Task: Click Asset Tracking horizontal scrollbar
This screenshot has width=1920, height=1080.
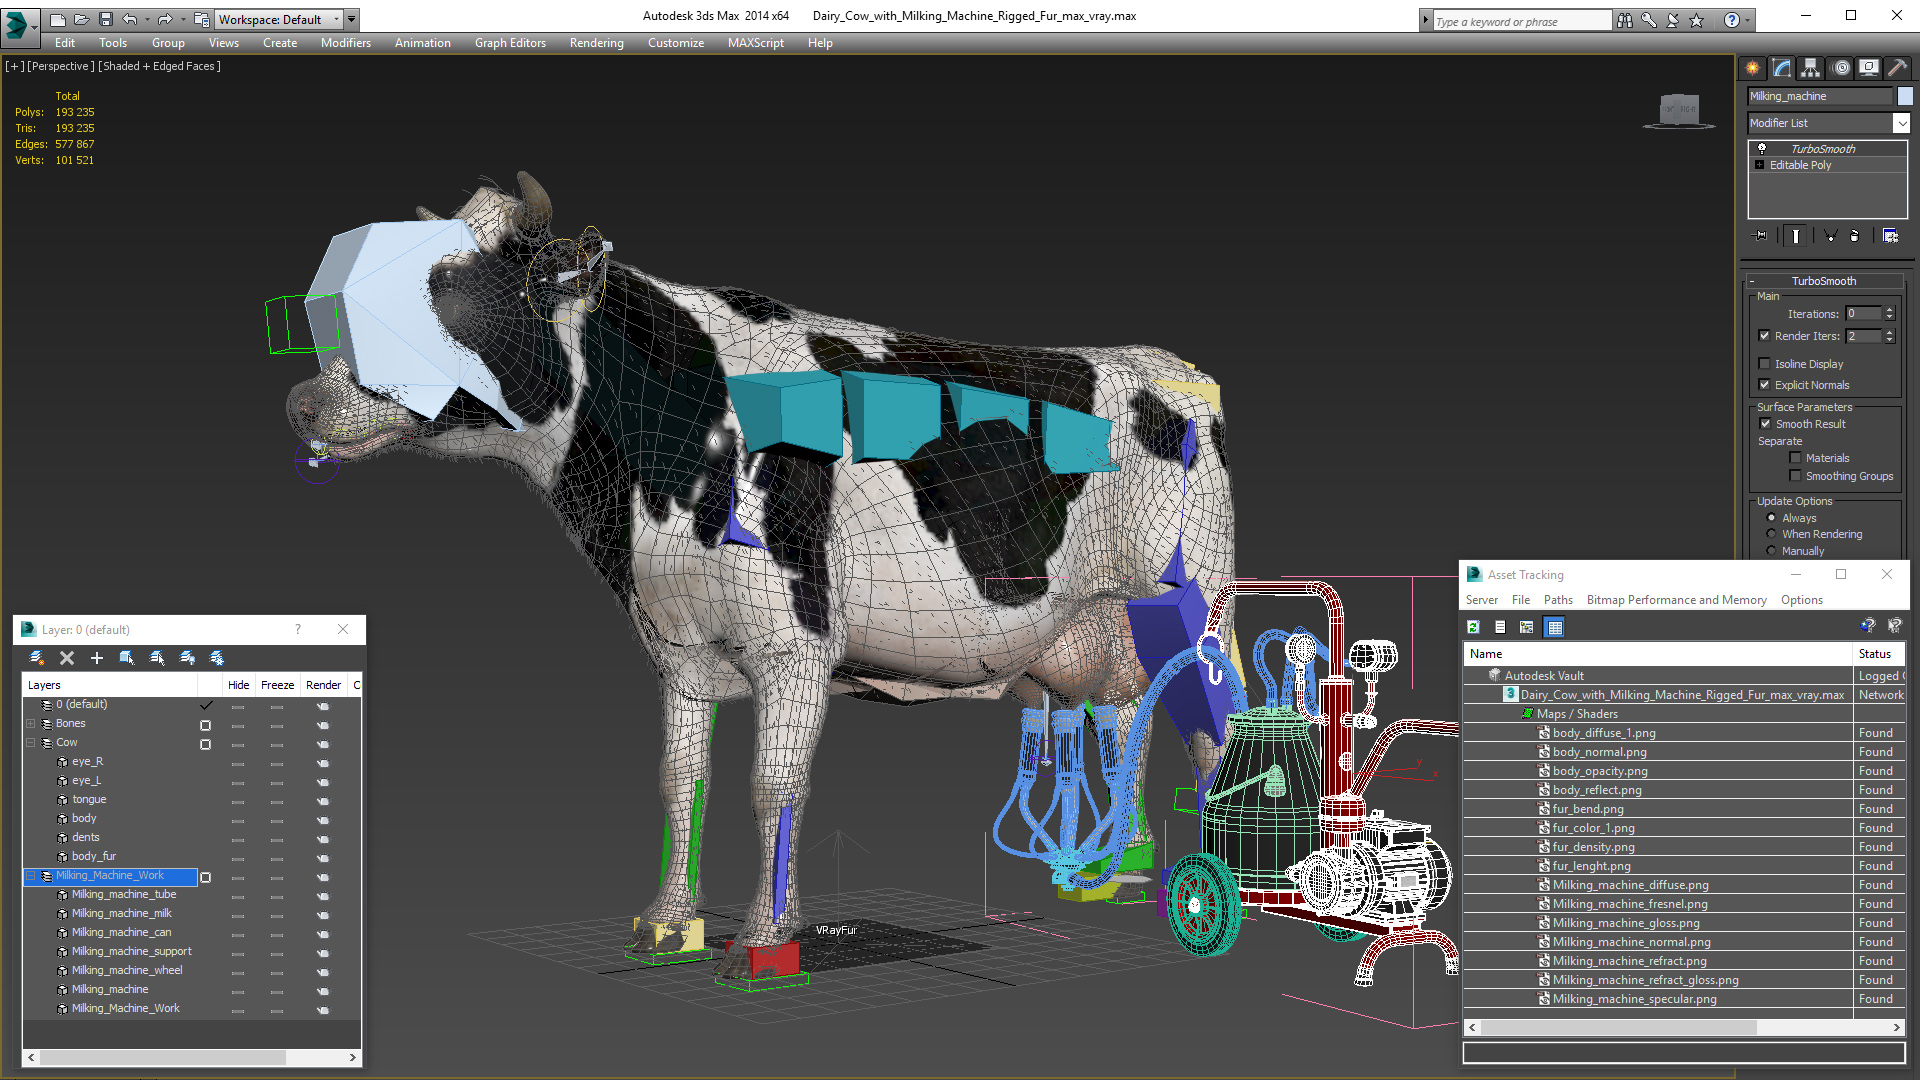Action: click(x=1685, y=1028)
